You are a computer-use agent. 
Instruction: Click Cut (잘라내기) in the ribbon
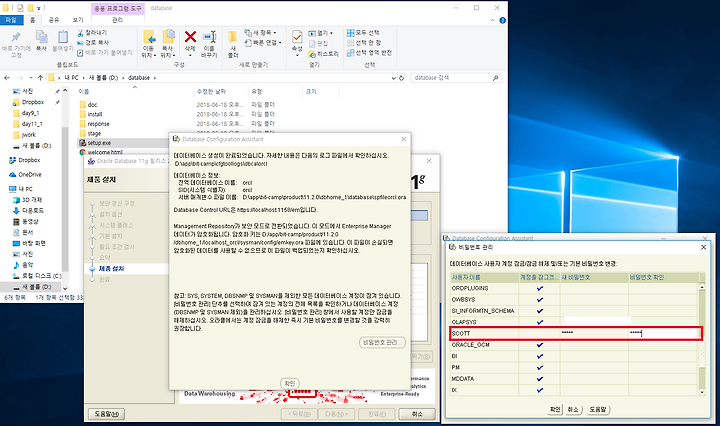pos(92,33)
